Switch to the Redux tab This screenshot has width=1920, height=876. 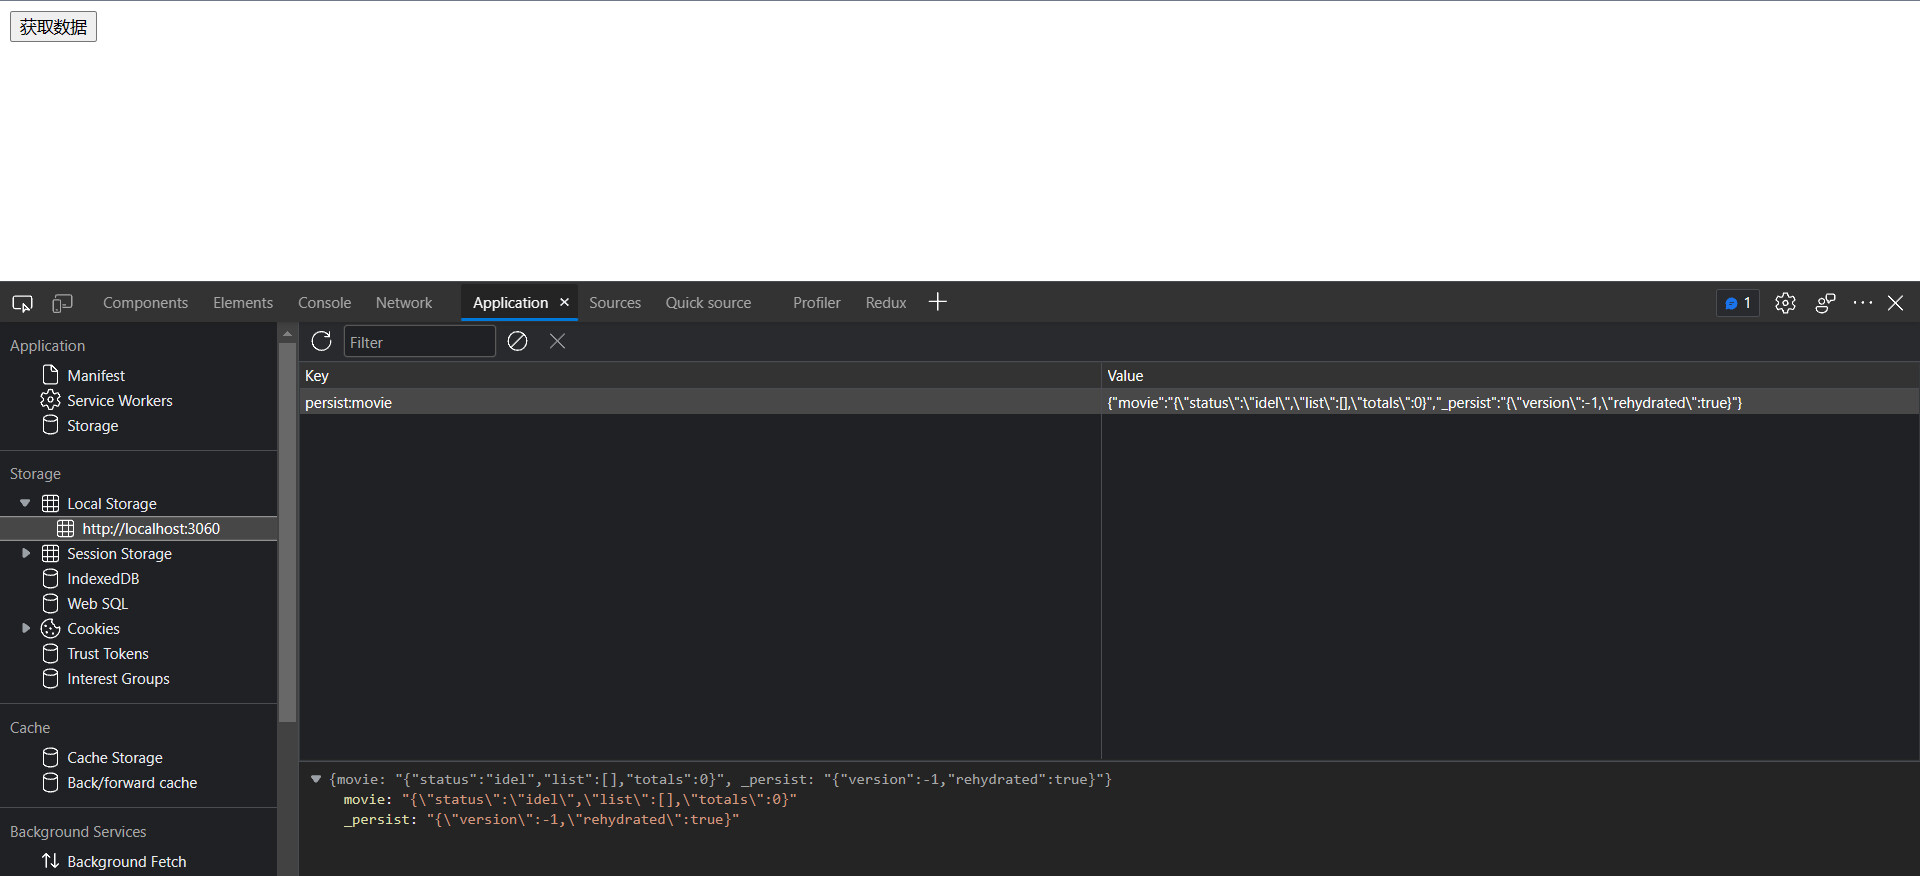click(x=885, y=303)
